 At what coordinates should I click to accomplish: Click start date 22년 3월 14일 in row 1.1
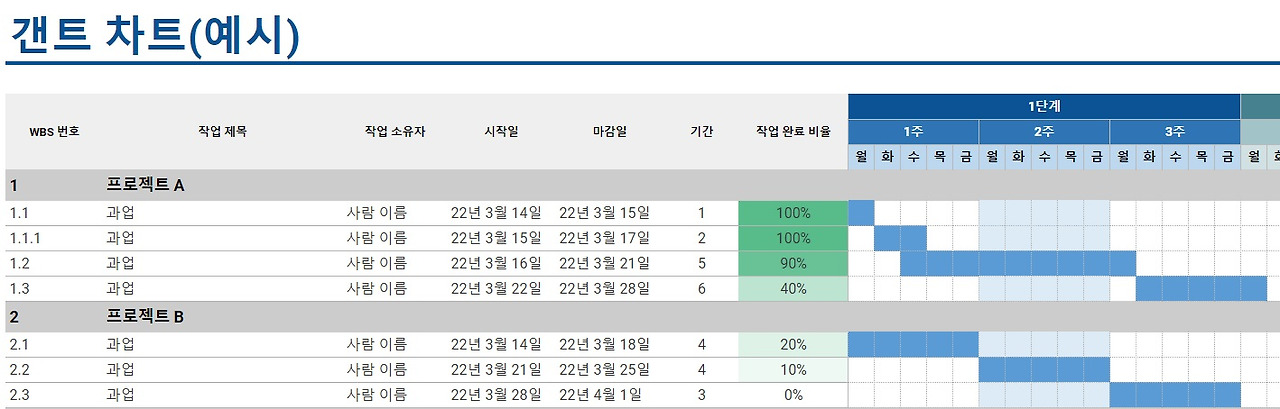tap(496, 213)
